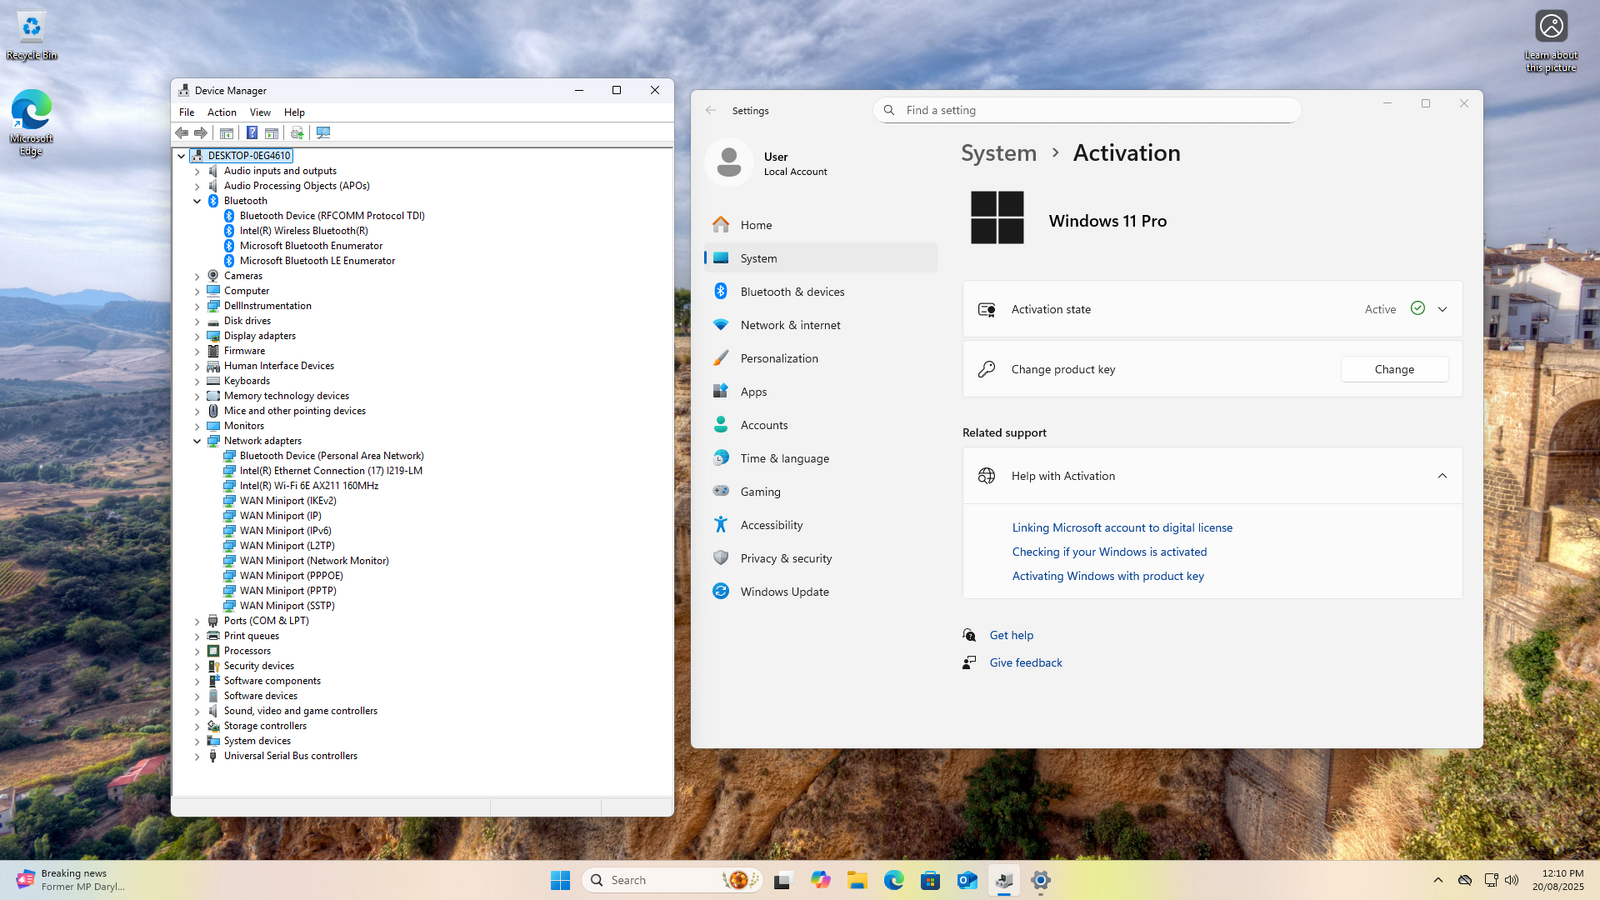Select WAN Miniport (PPTP) adapter

coord(288,591)
